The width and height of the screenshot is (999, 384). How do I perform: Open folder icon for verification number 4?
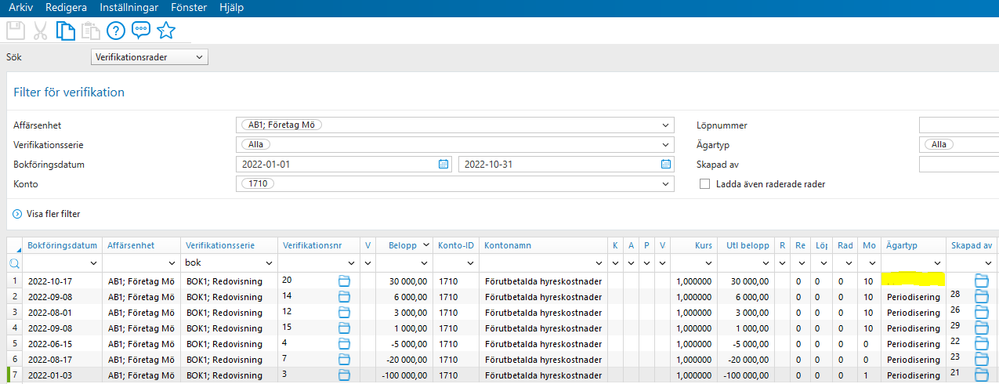[x=345, y=343]
